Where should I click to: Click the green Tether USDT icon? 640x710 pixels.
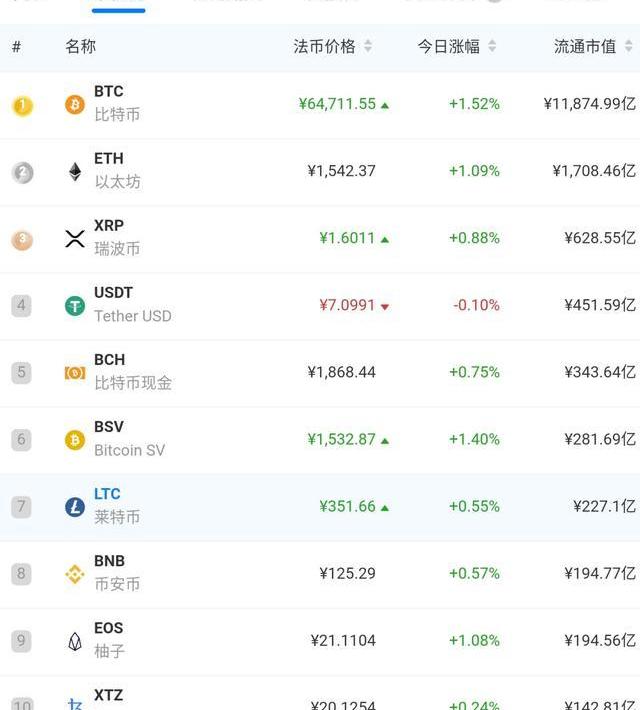click(75, 306)
